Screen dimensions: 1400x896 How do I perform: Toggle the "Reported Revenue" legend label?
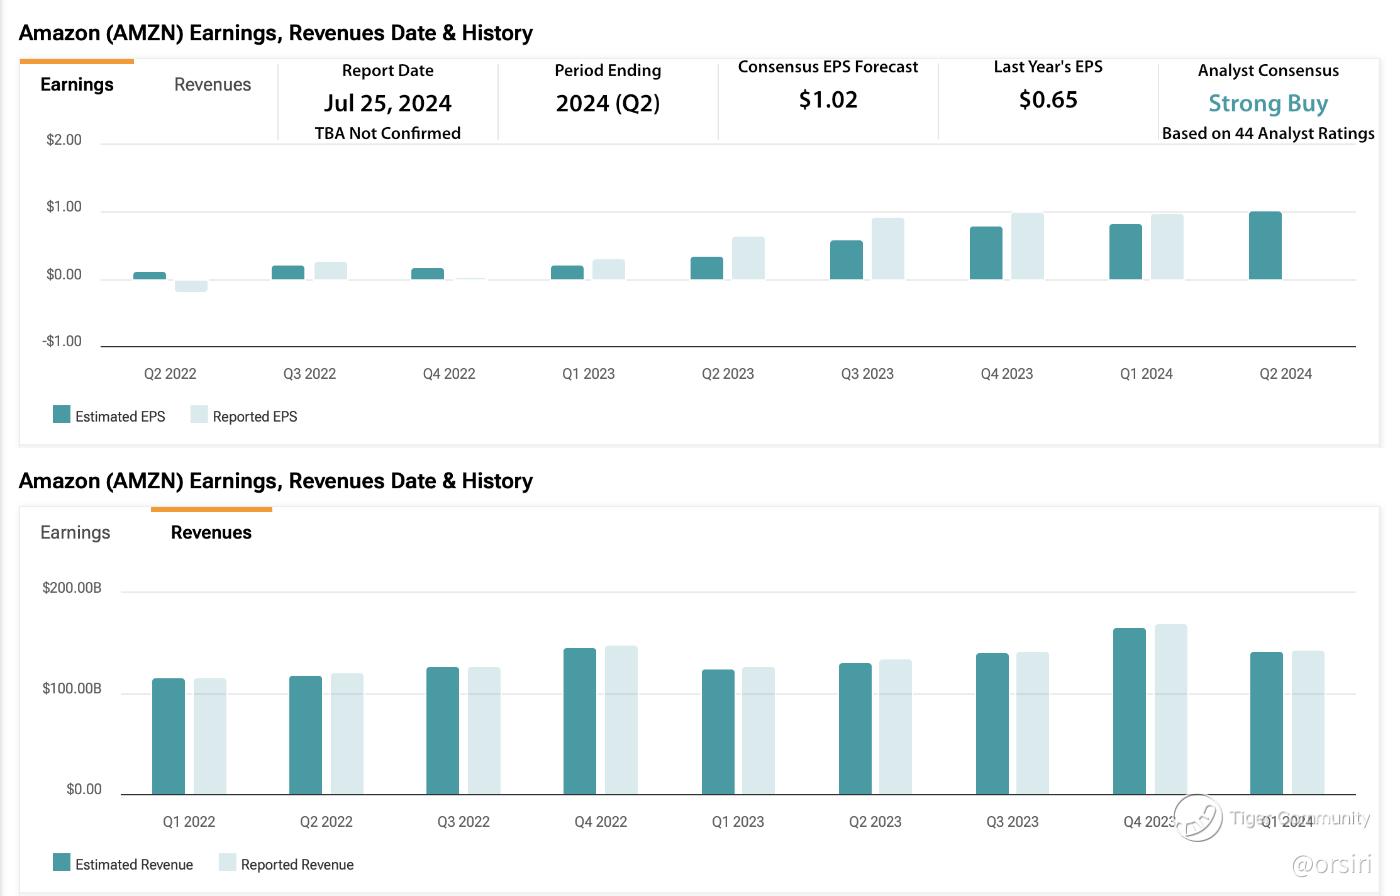tap(297, 865)
